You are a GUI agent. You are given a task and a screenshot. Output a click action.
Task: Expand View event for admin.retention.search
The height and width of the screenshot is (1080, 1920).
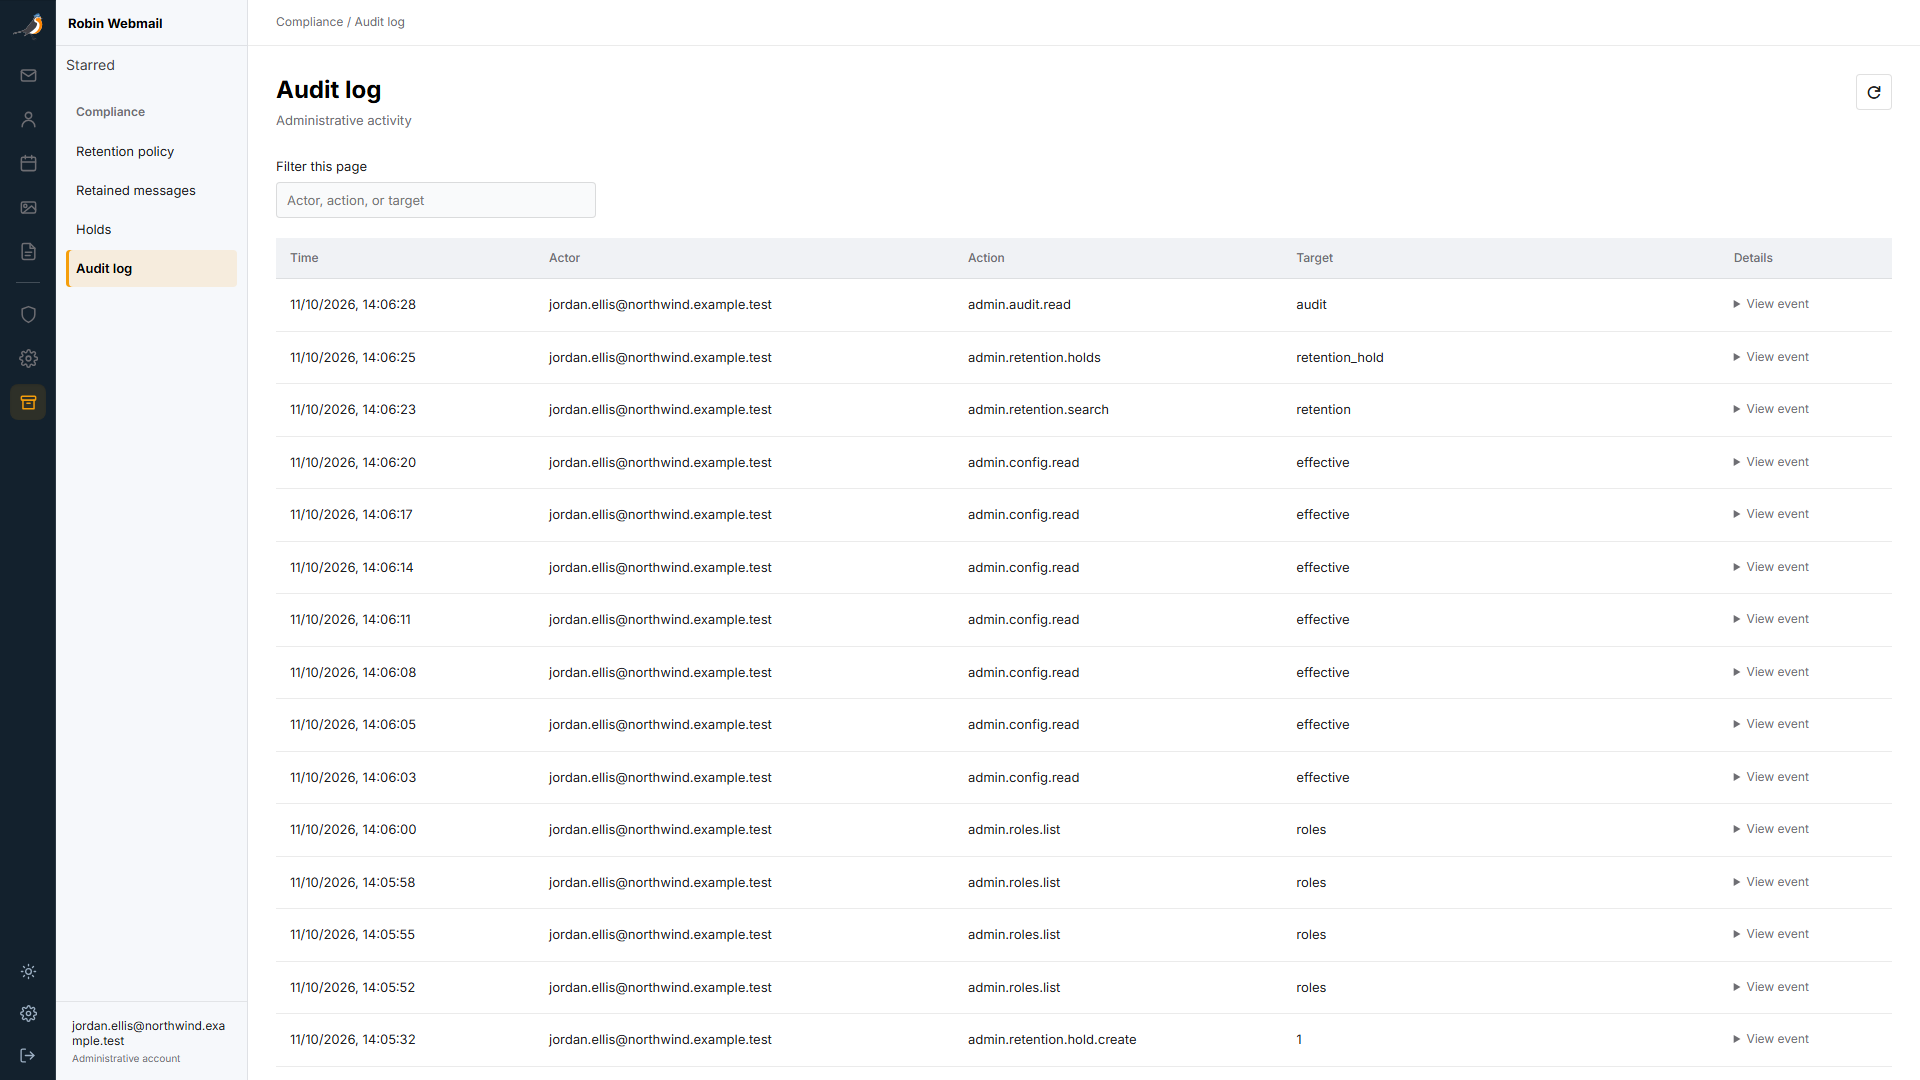point(1771,409)
